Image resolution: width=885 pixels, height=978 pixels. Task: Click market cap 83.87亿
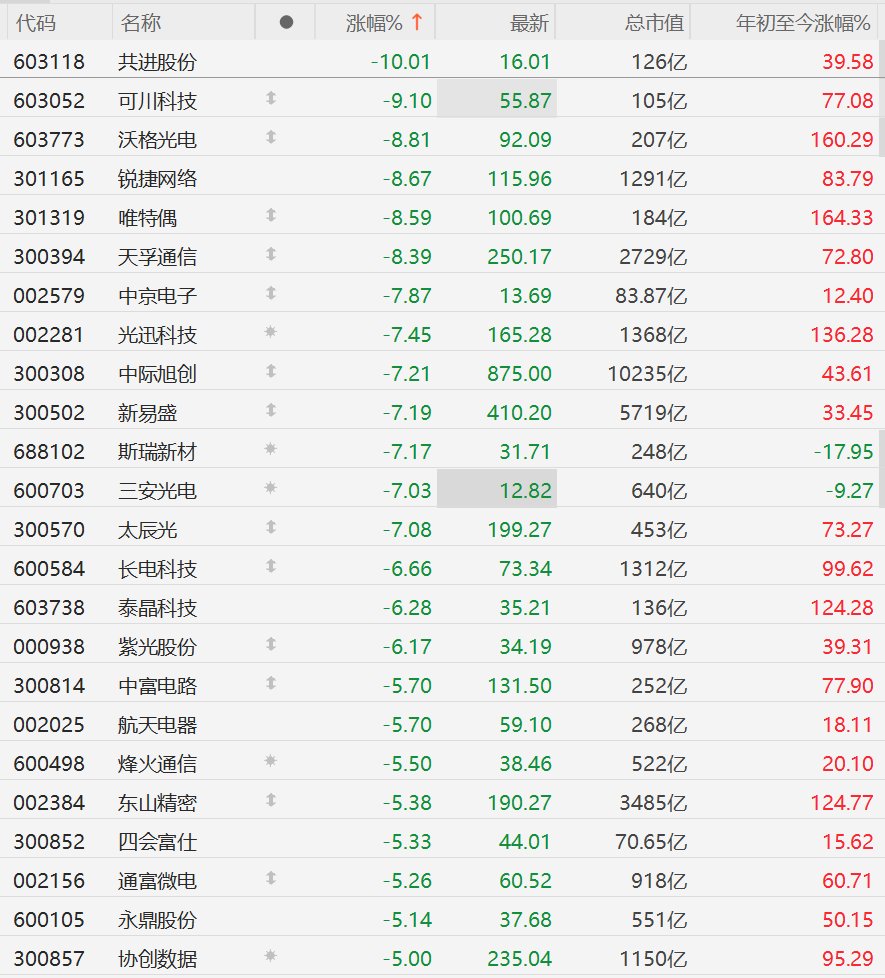(651, 296)
